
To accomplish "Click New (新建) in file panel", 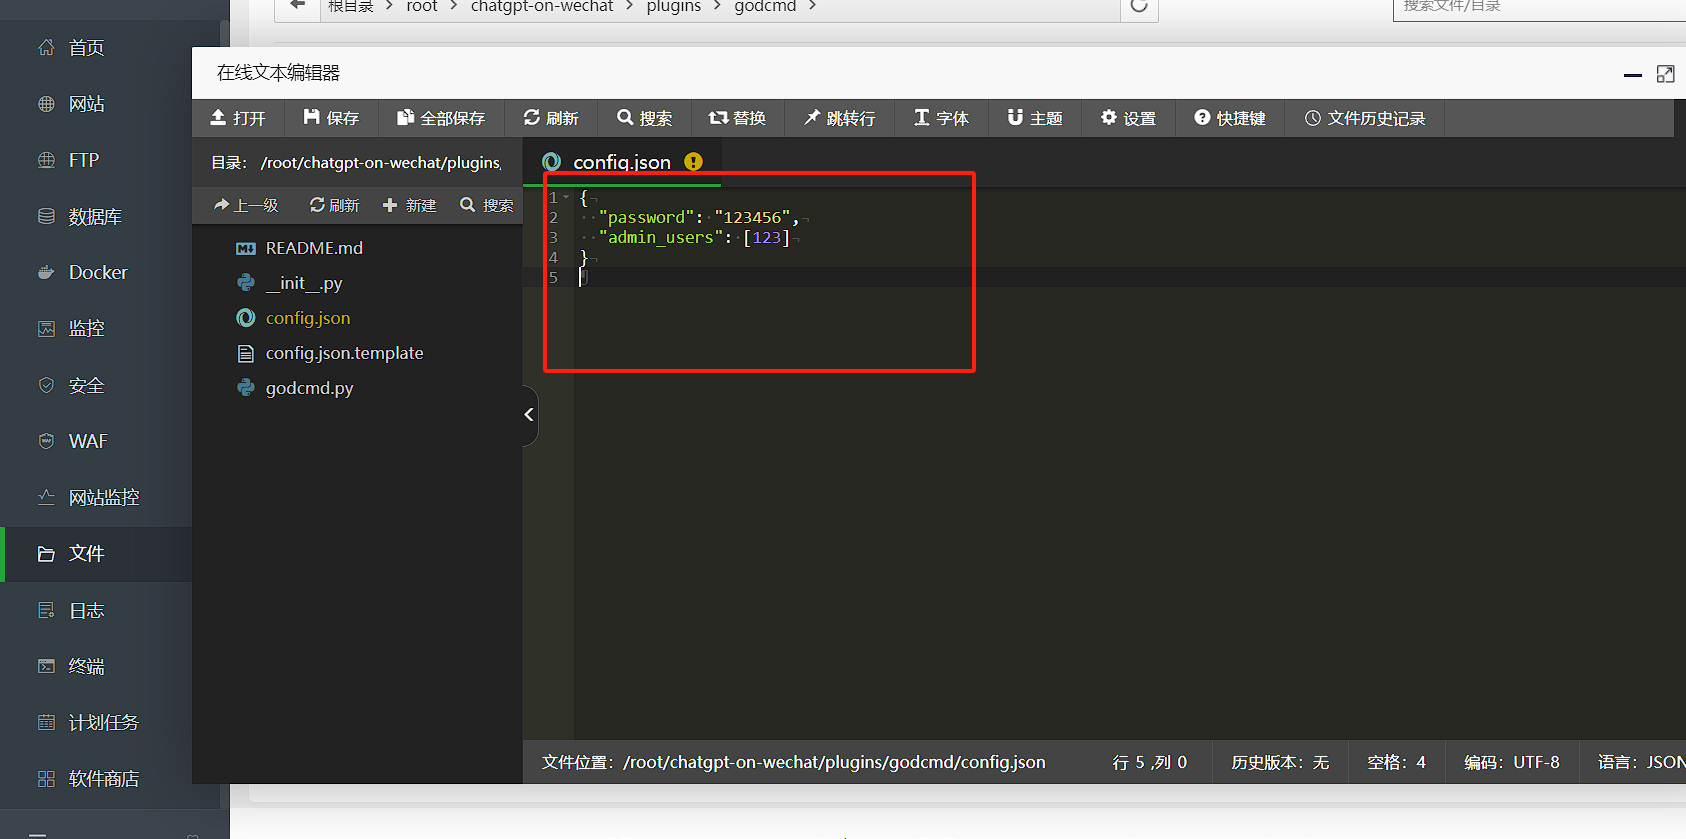I will (409, 205).
